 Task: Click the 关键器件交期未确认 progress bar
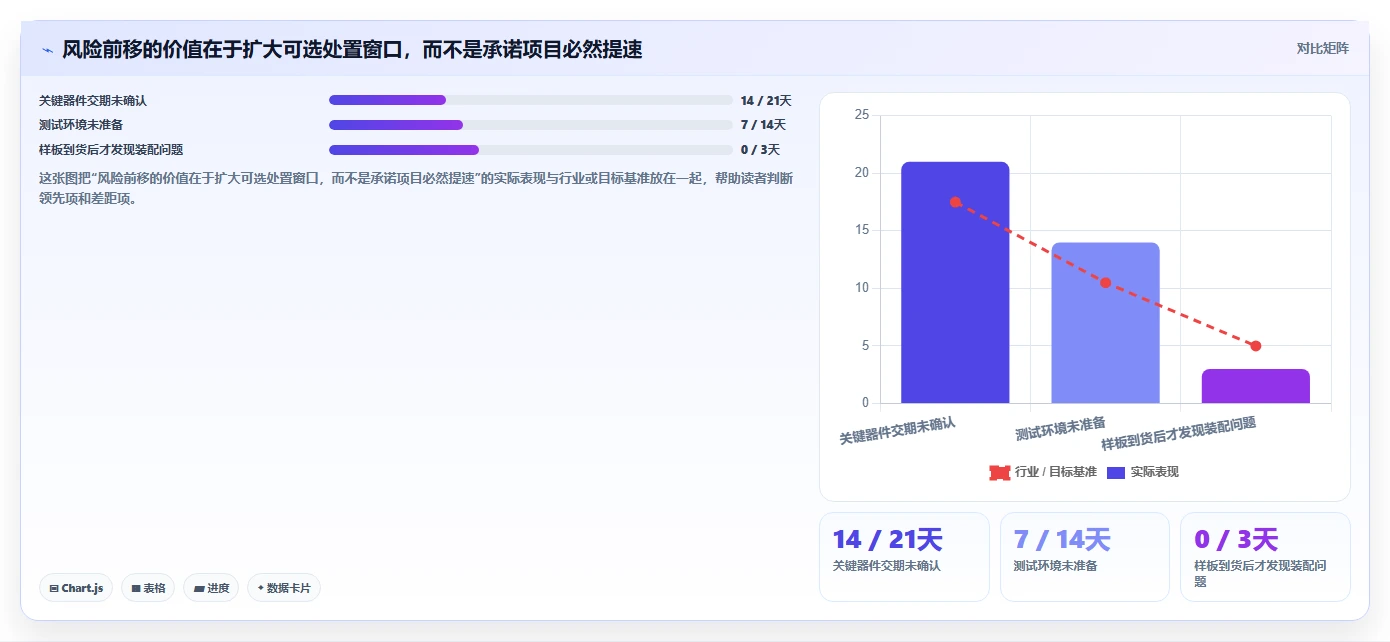(531, 100)
